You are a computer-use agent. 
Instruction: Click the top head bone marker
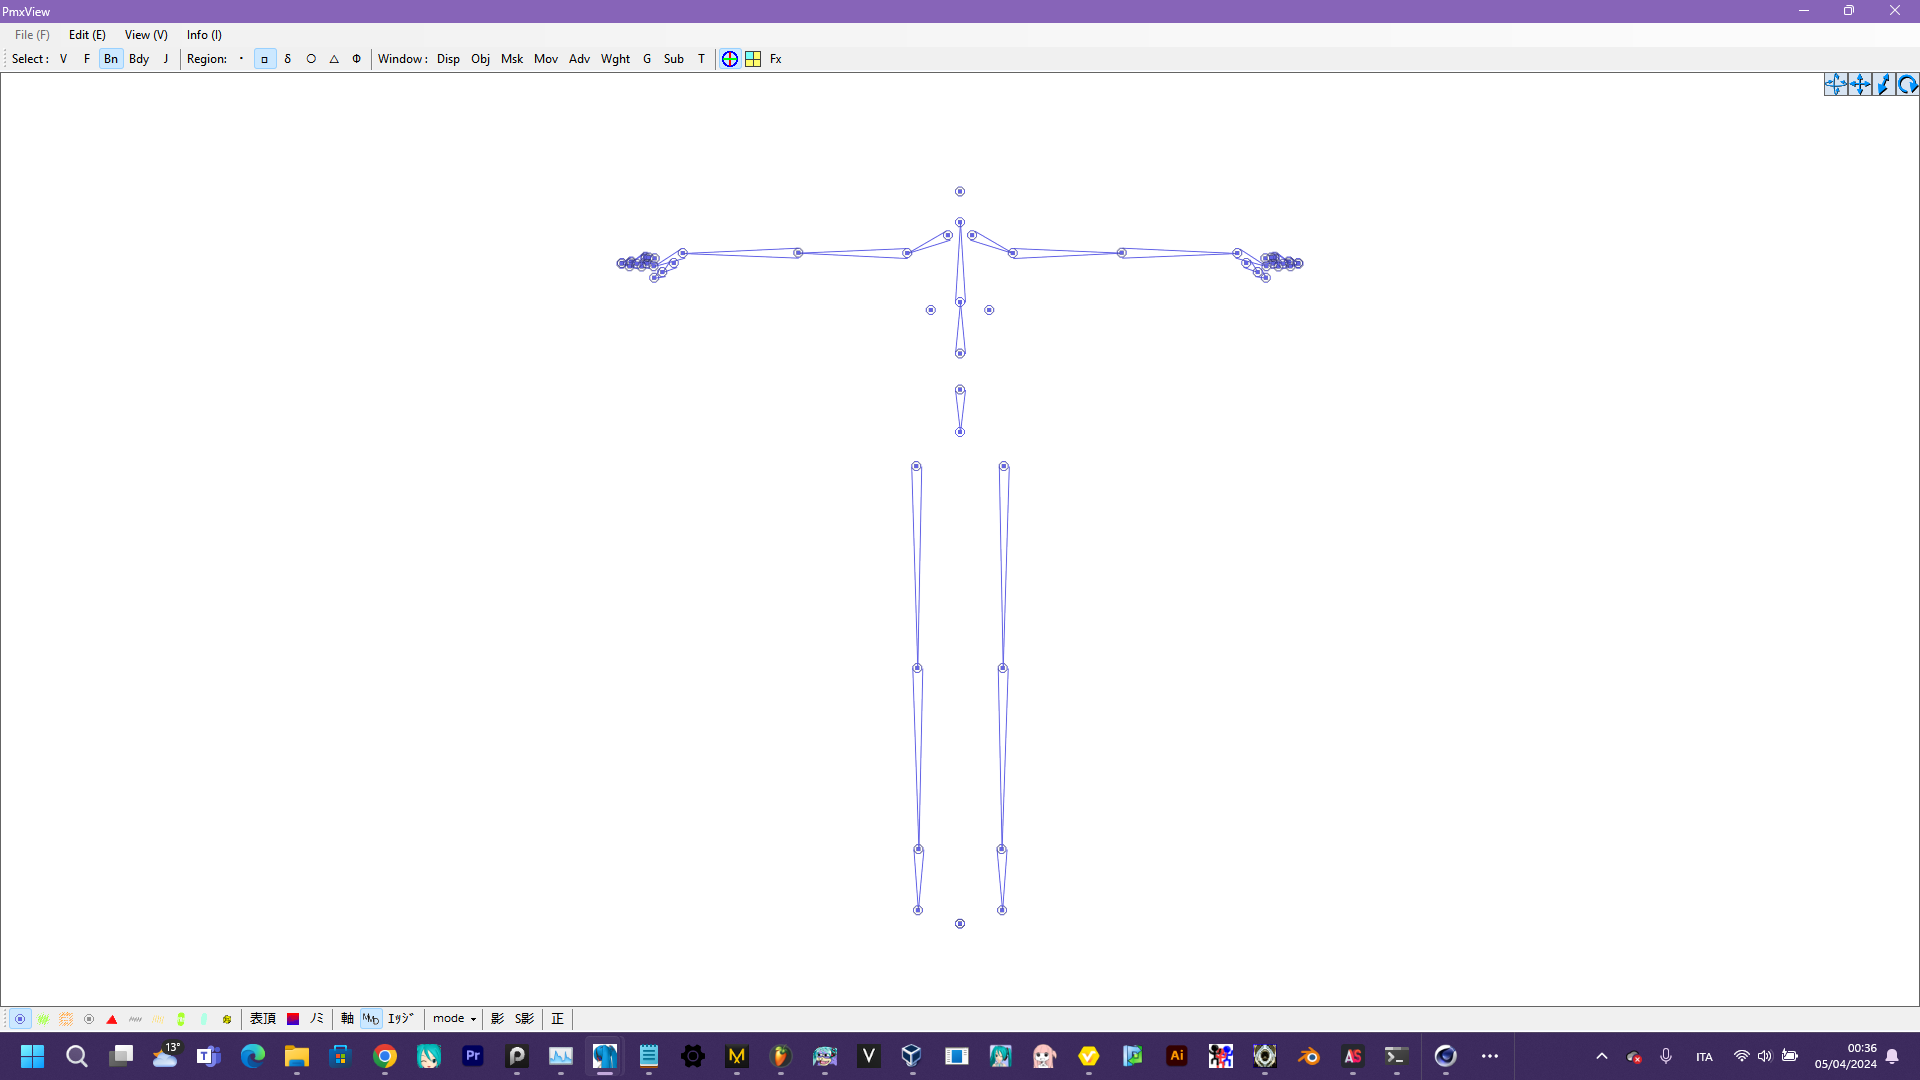pos(960,191)
